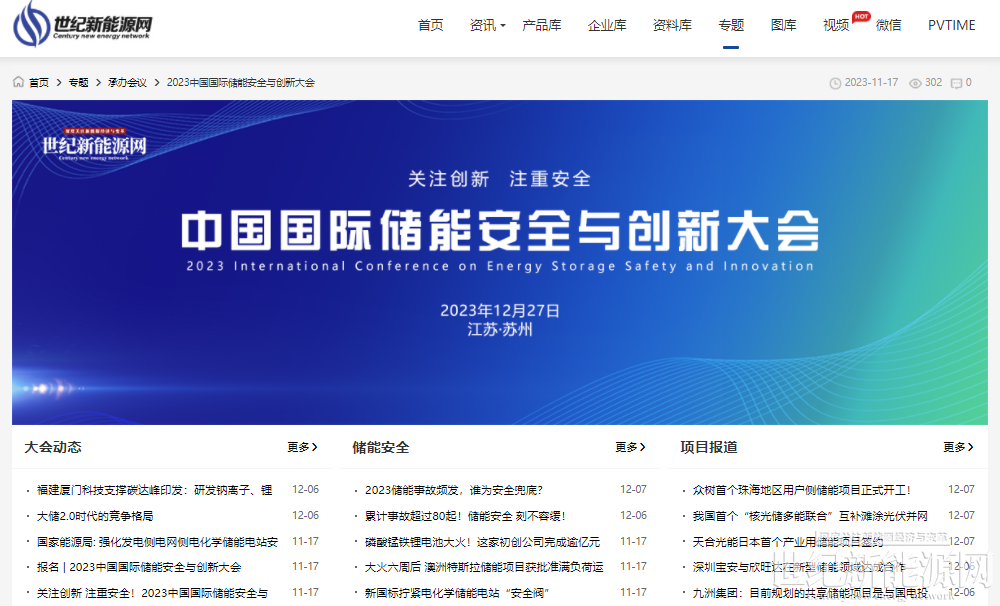Open the PVTIME navigation link

951,25
